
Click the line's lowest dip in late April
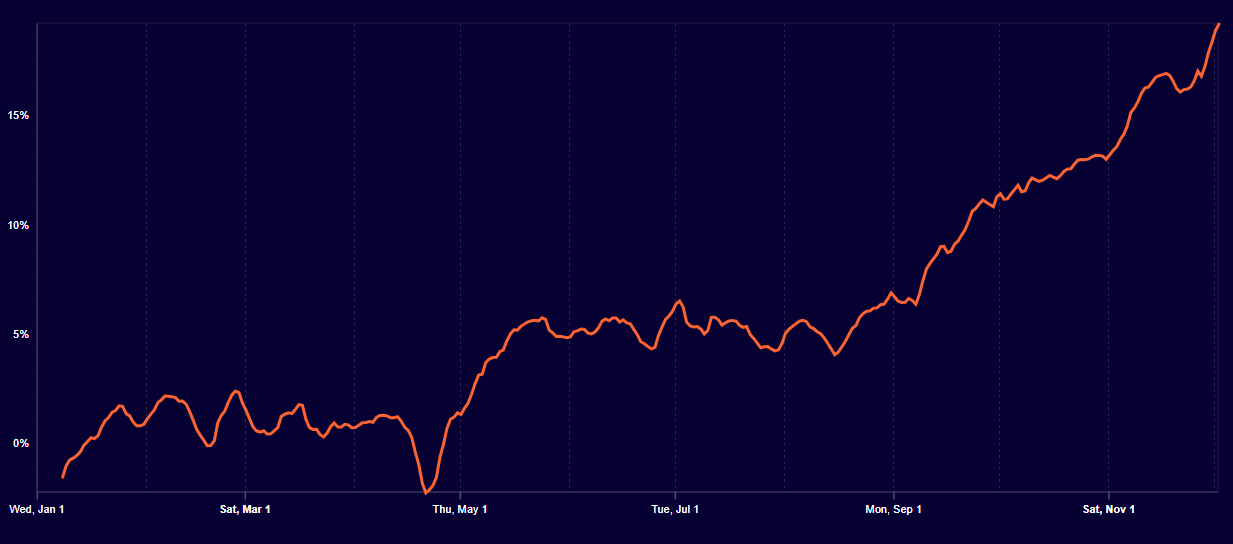426,492
